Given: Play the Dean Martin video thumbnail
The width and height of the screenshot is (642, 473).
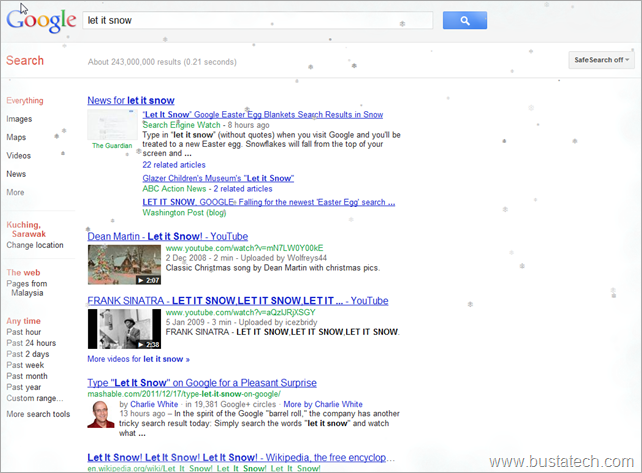Looking at the screenshot, I should point(124,265).
